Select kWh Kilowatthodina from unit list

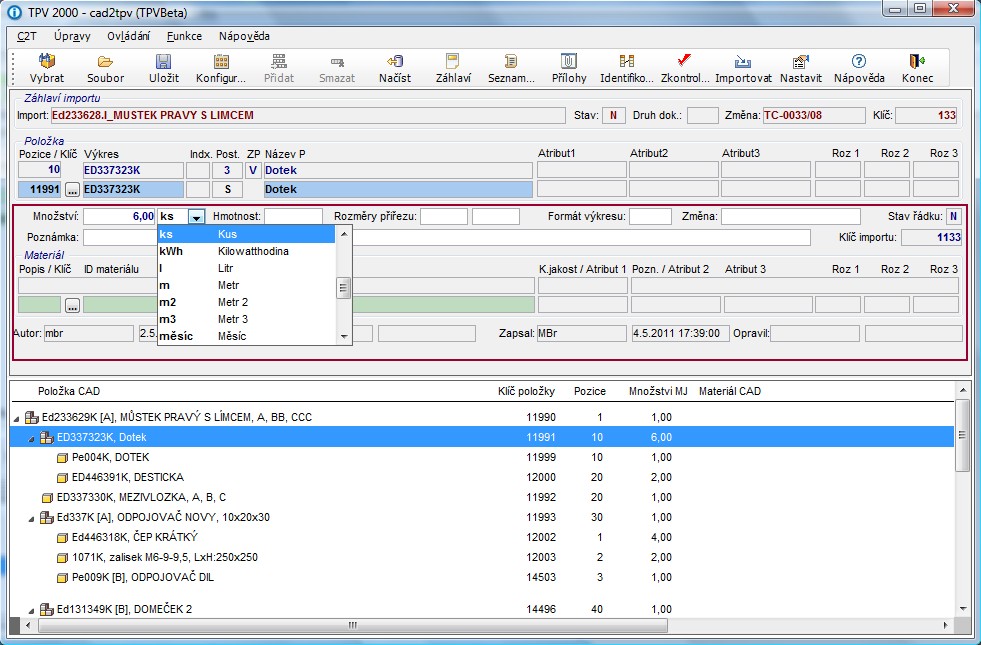point(247,251)
